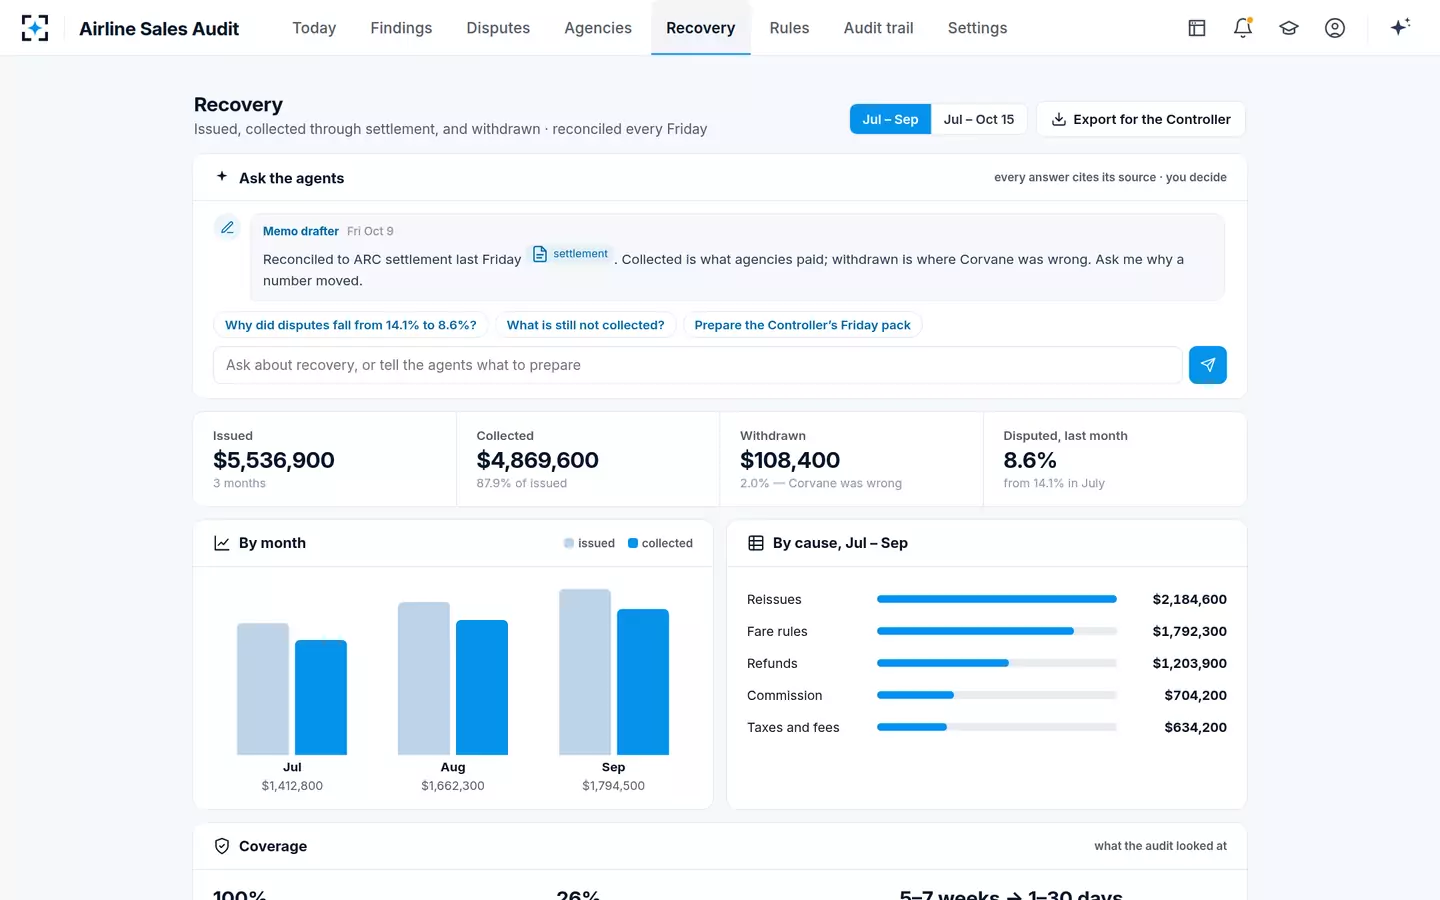This screenshot has height=900, width=1440.
Task: Click the Taxes and fees row label
Action: tap(793, 727)
